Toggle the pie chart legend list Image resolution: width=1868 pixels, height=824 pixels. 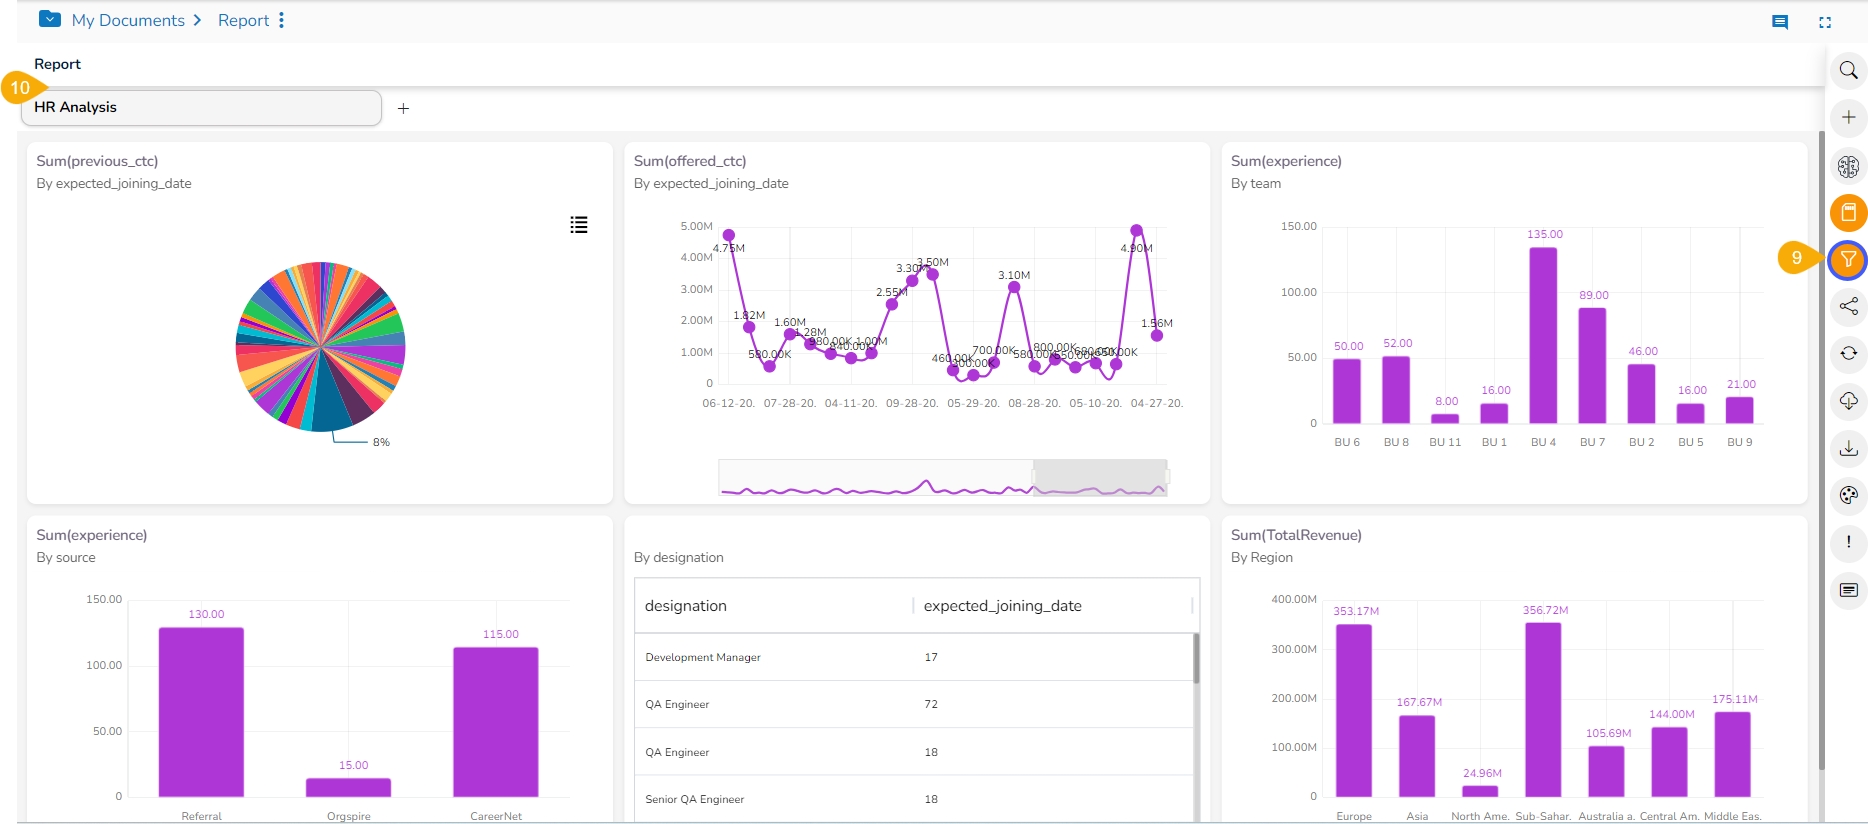[x=578, y=225]
